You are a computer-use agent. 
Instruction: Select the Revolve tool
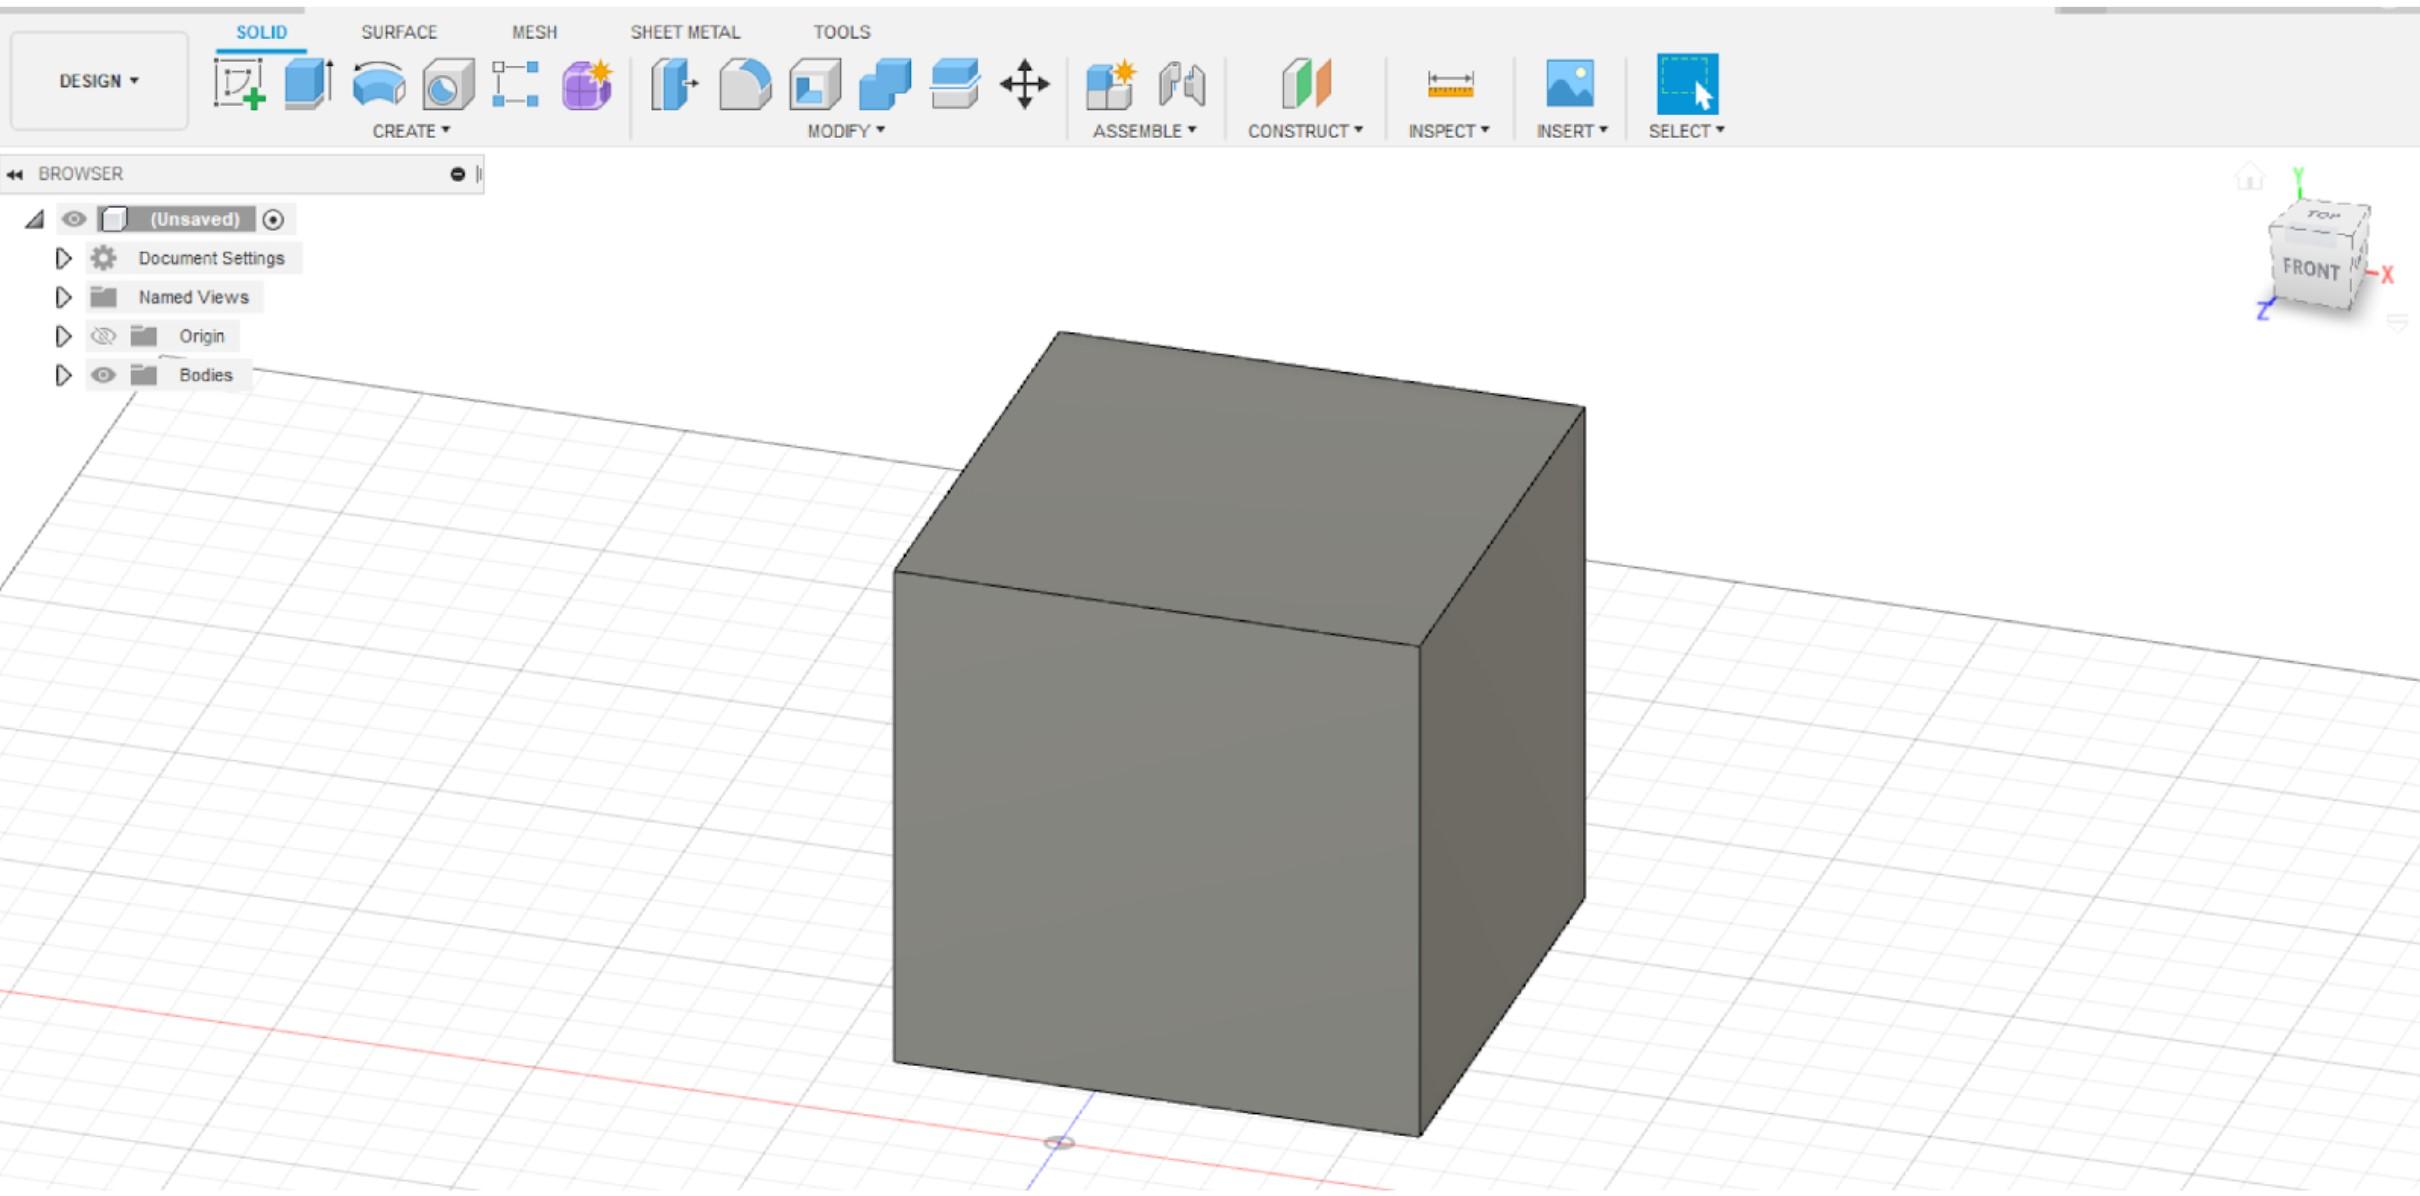click(x=379, y=85)
